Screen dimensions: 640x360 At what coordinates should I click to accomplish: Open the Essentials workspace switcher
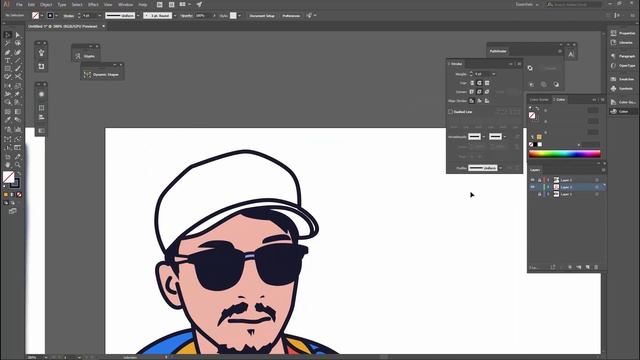point(527,4)
